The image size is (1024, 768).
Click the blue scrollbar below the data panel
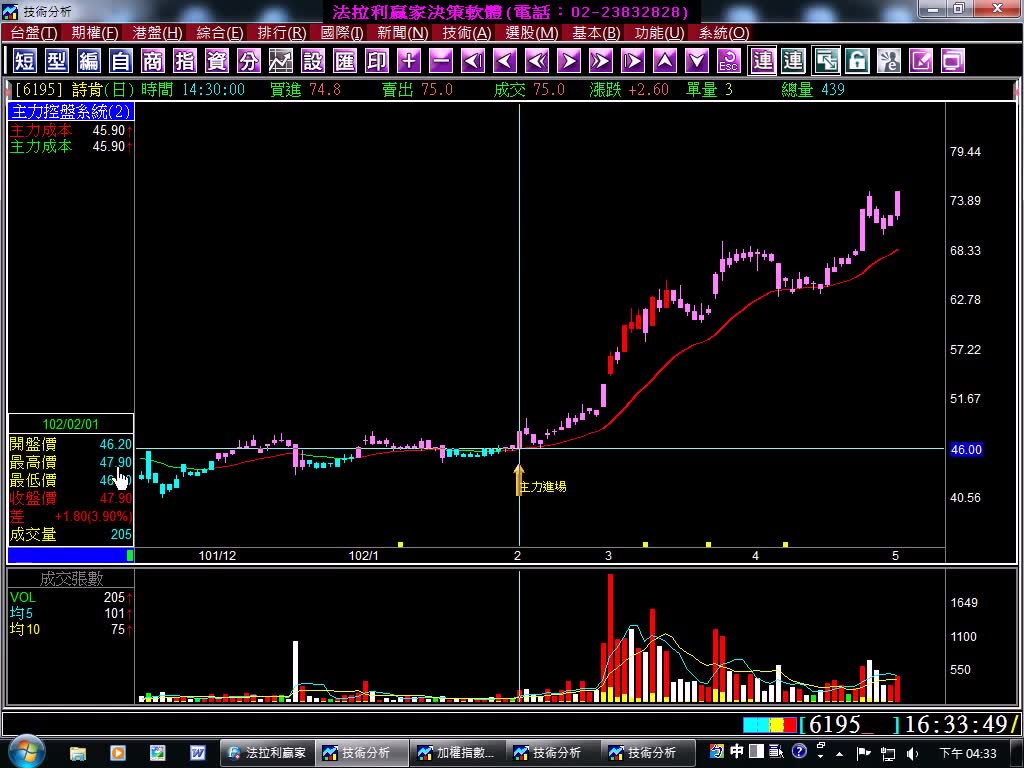point(71,555)
